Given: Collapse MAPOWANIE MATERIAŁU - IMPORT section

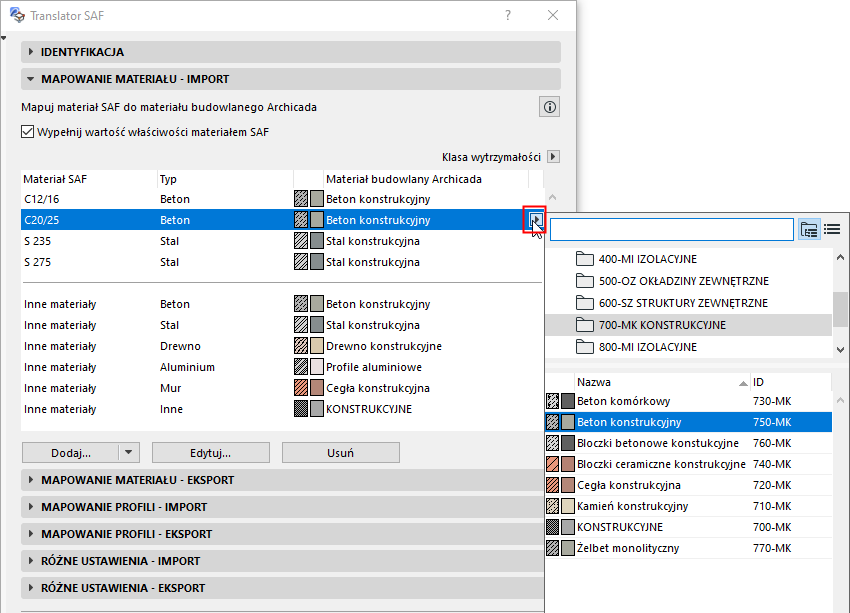Looking at the screenshot, I should pyautogui.click(x=291, y=79).
